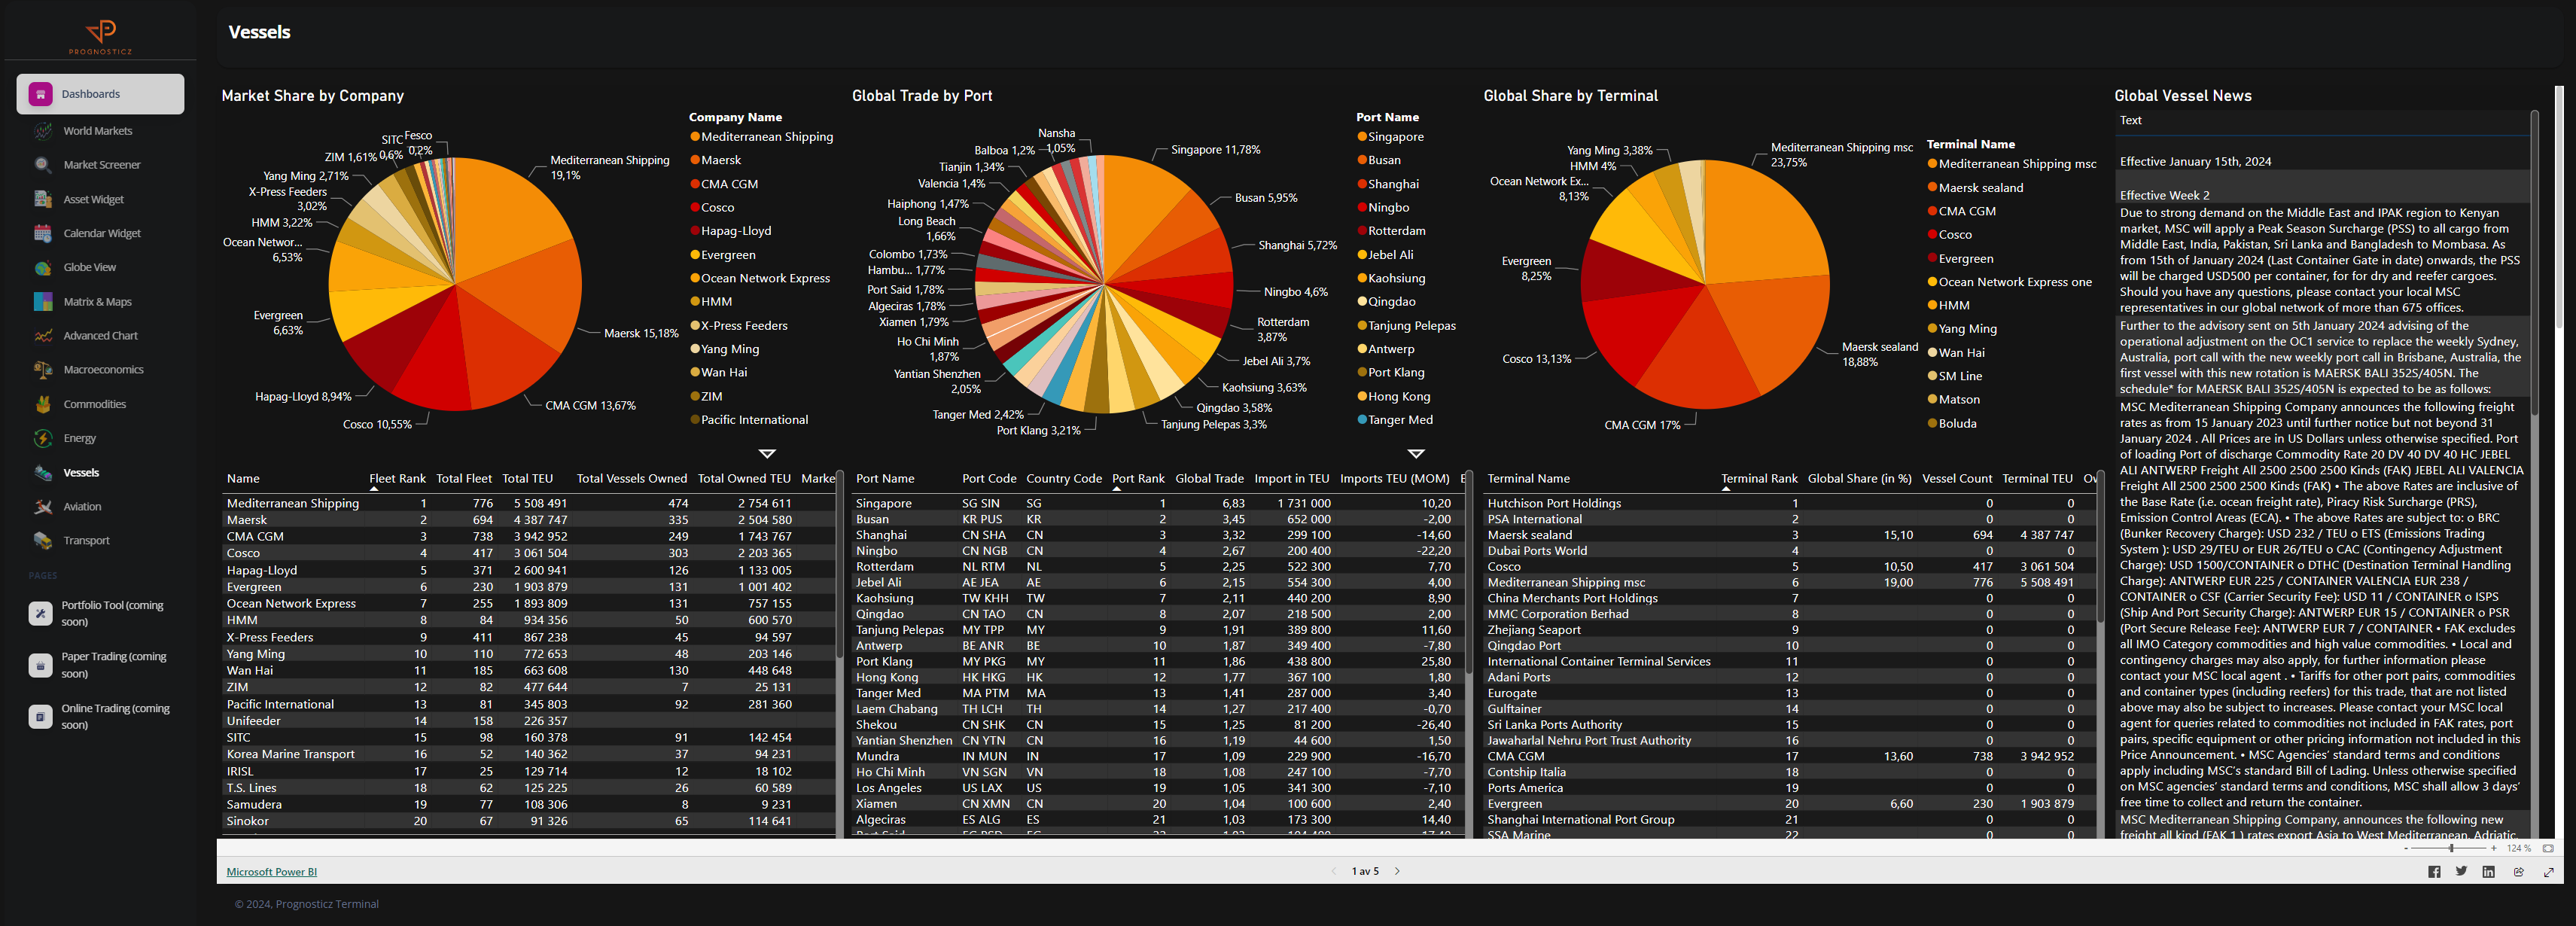Click the zoom in plus button
Image resolution: width=2576 pixels, height=926 pixels.
[2493, 848]
